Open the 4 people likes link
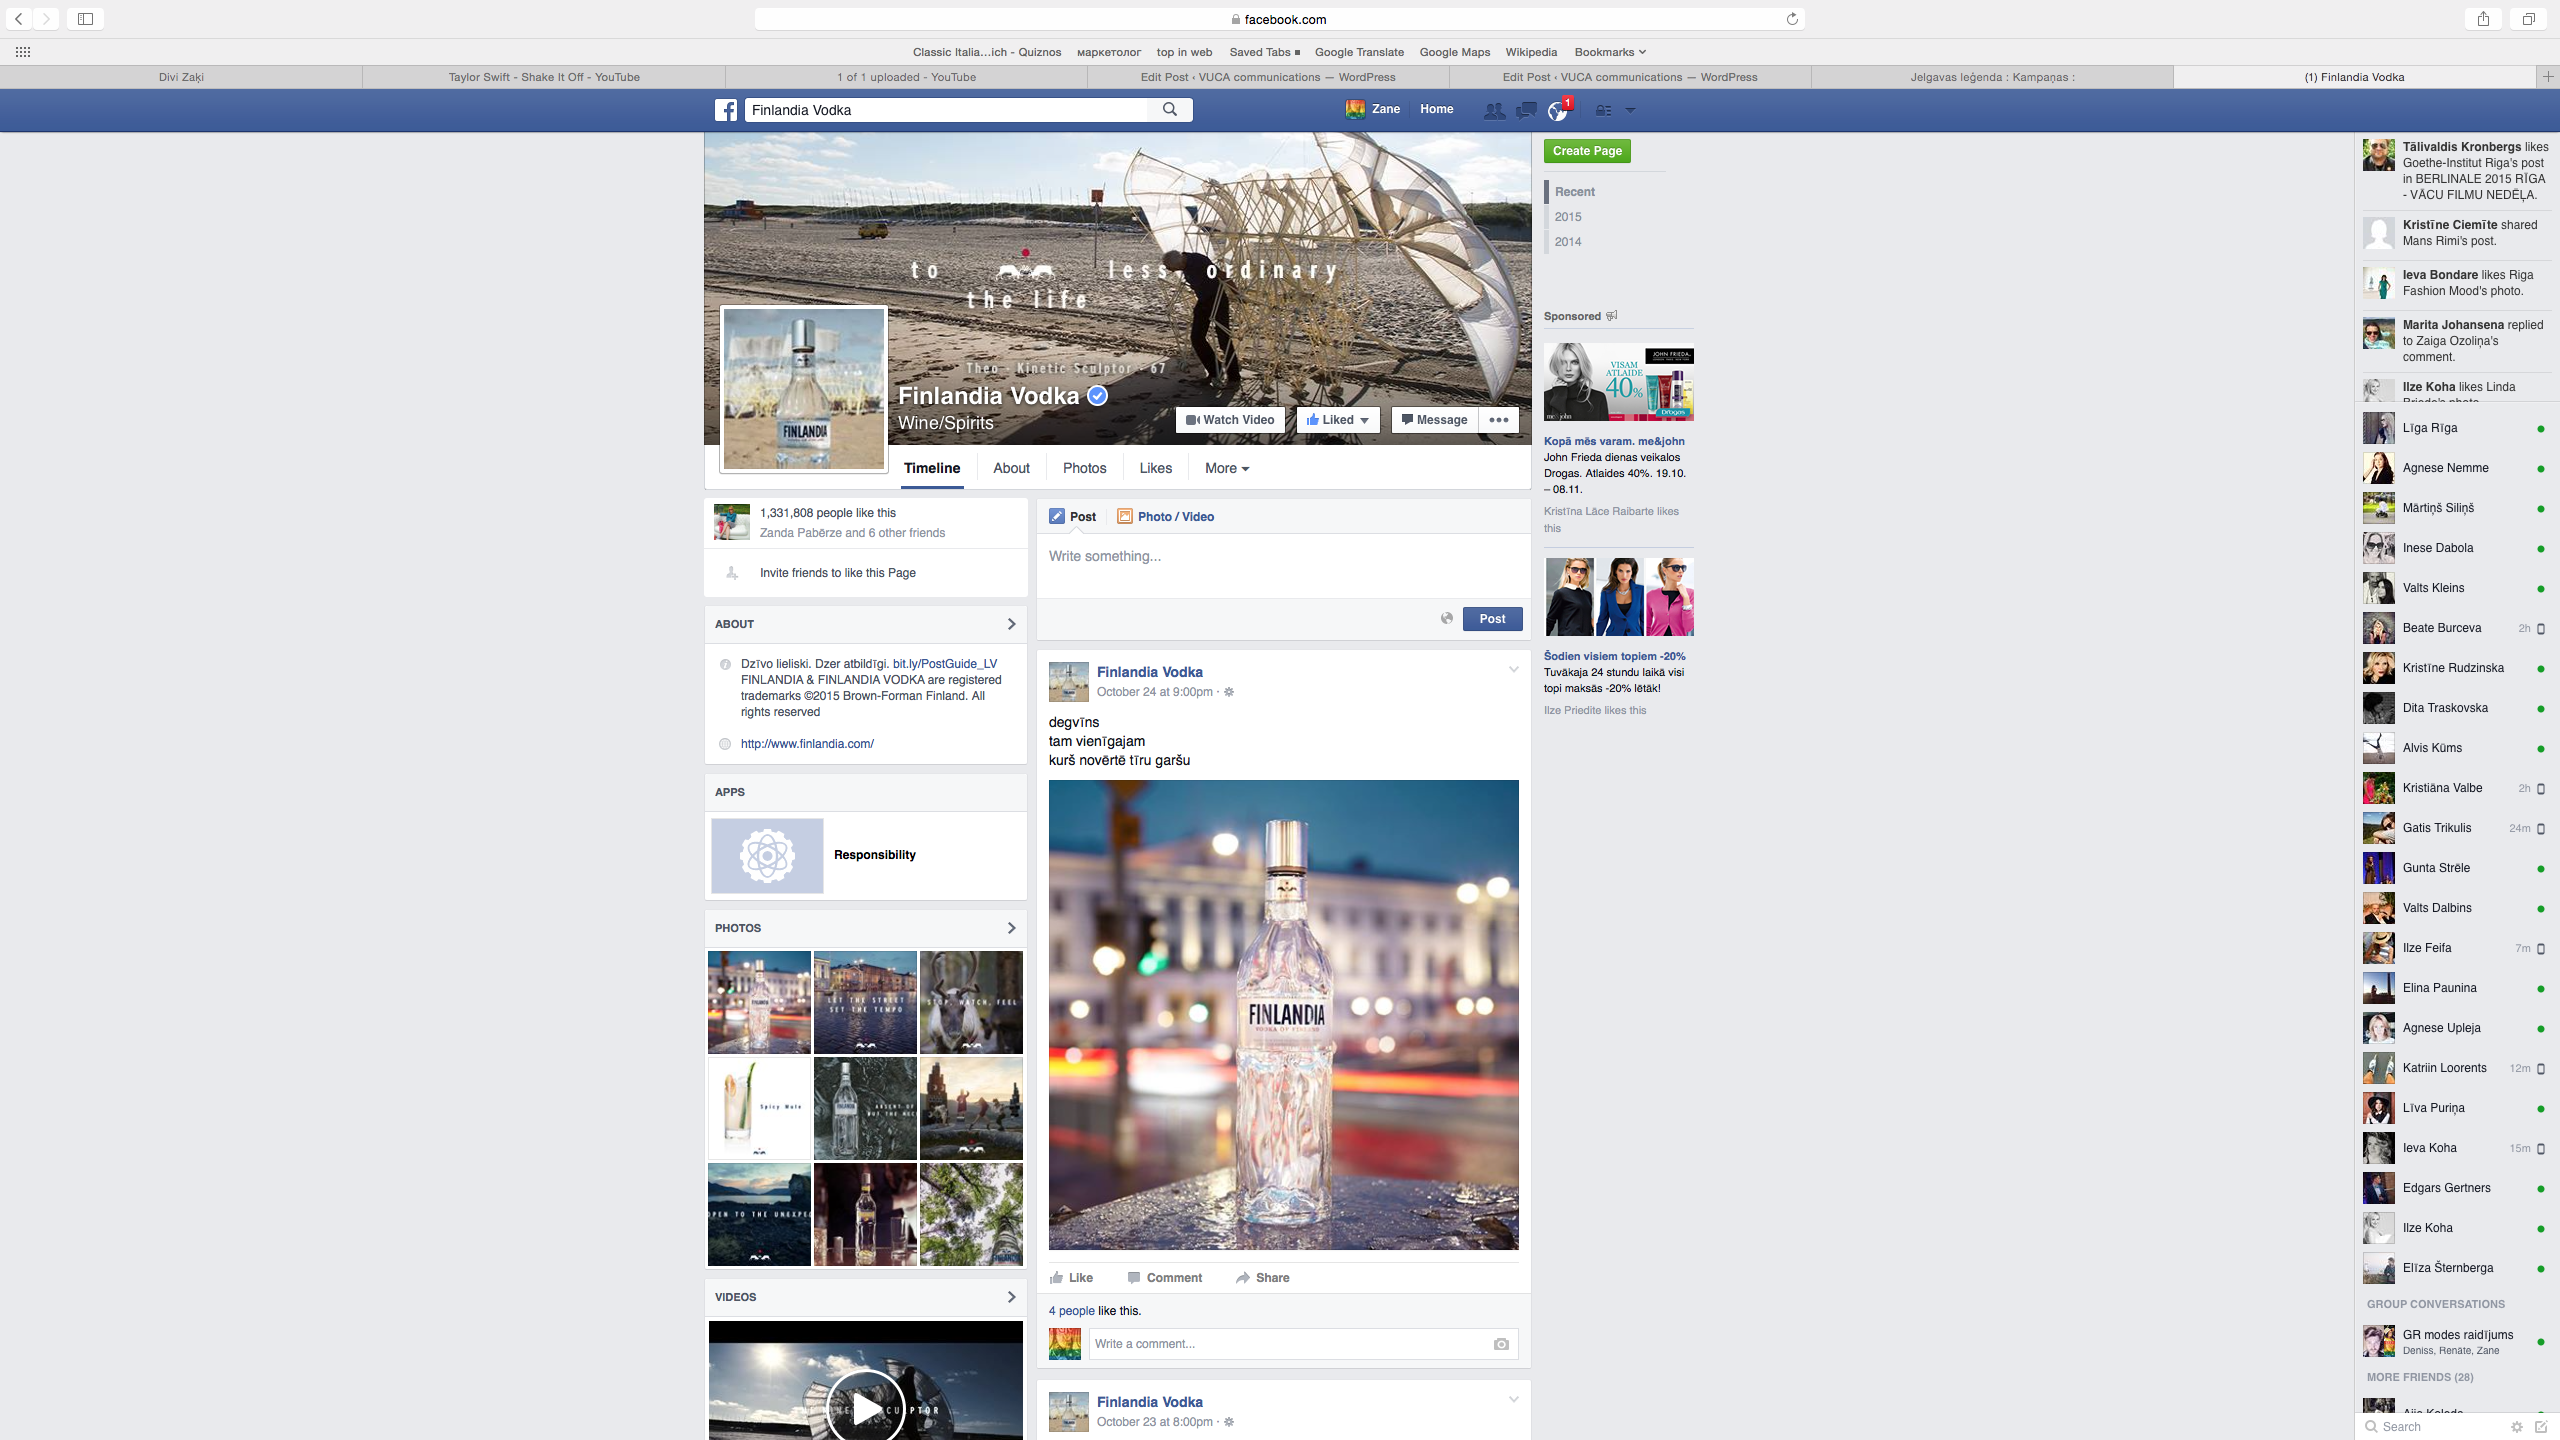The height and width of the screenshot is (1440, 2560). click(1071, 1311)
